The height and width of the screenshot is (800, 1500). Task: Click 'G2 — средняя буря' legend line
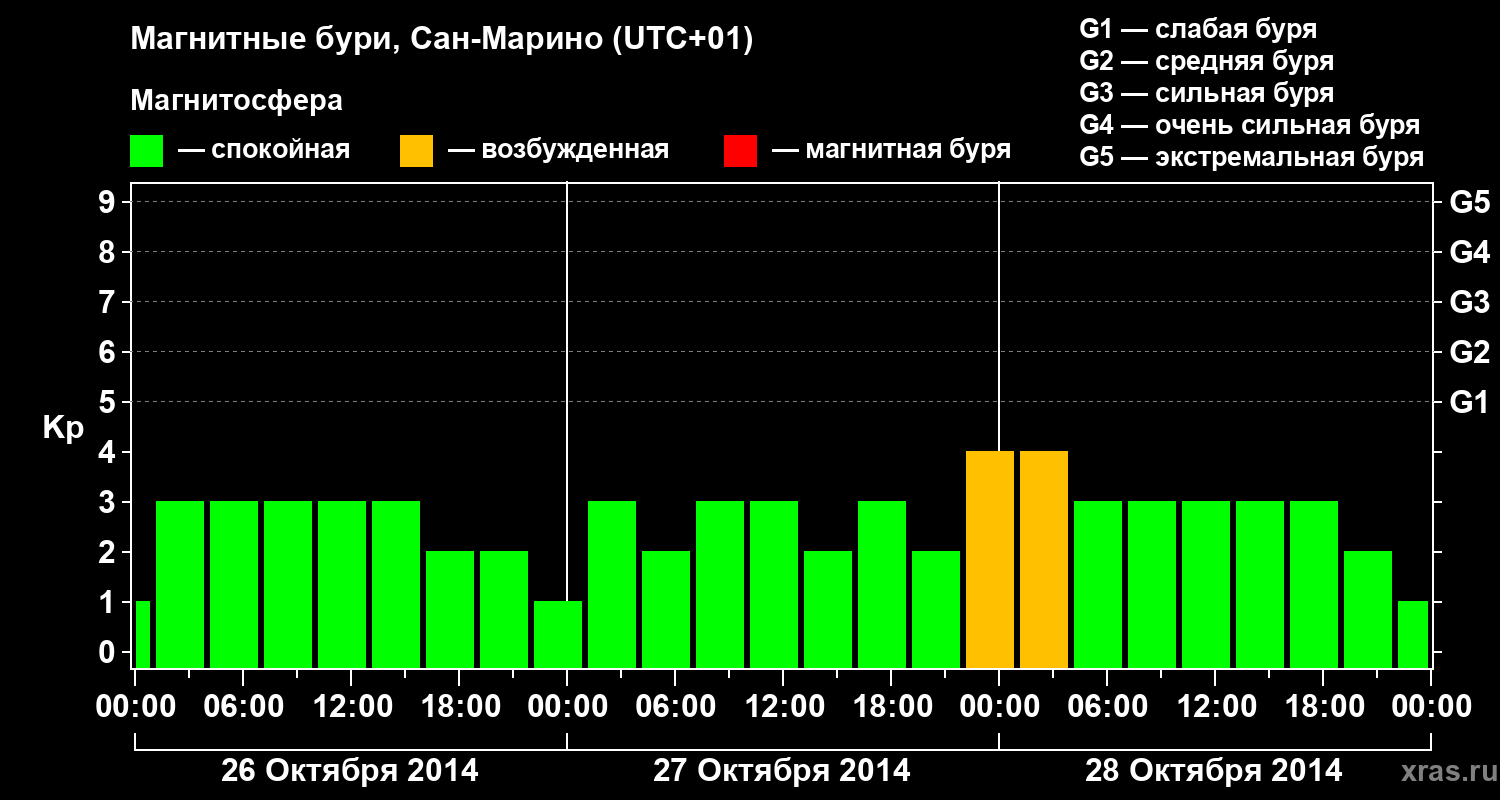[1207, 61]
